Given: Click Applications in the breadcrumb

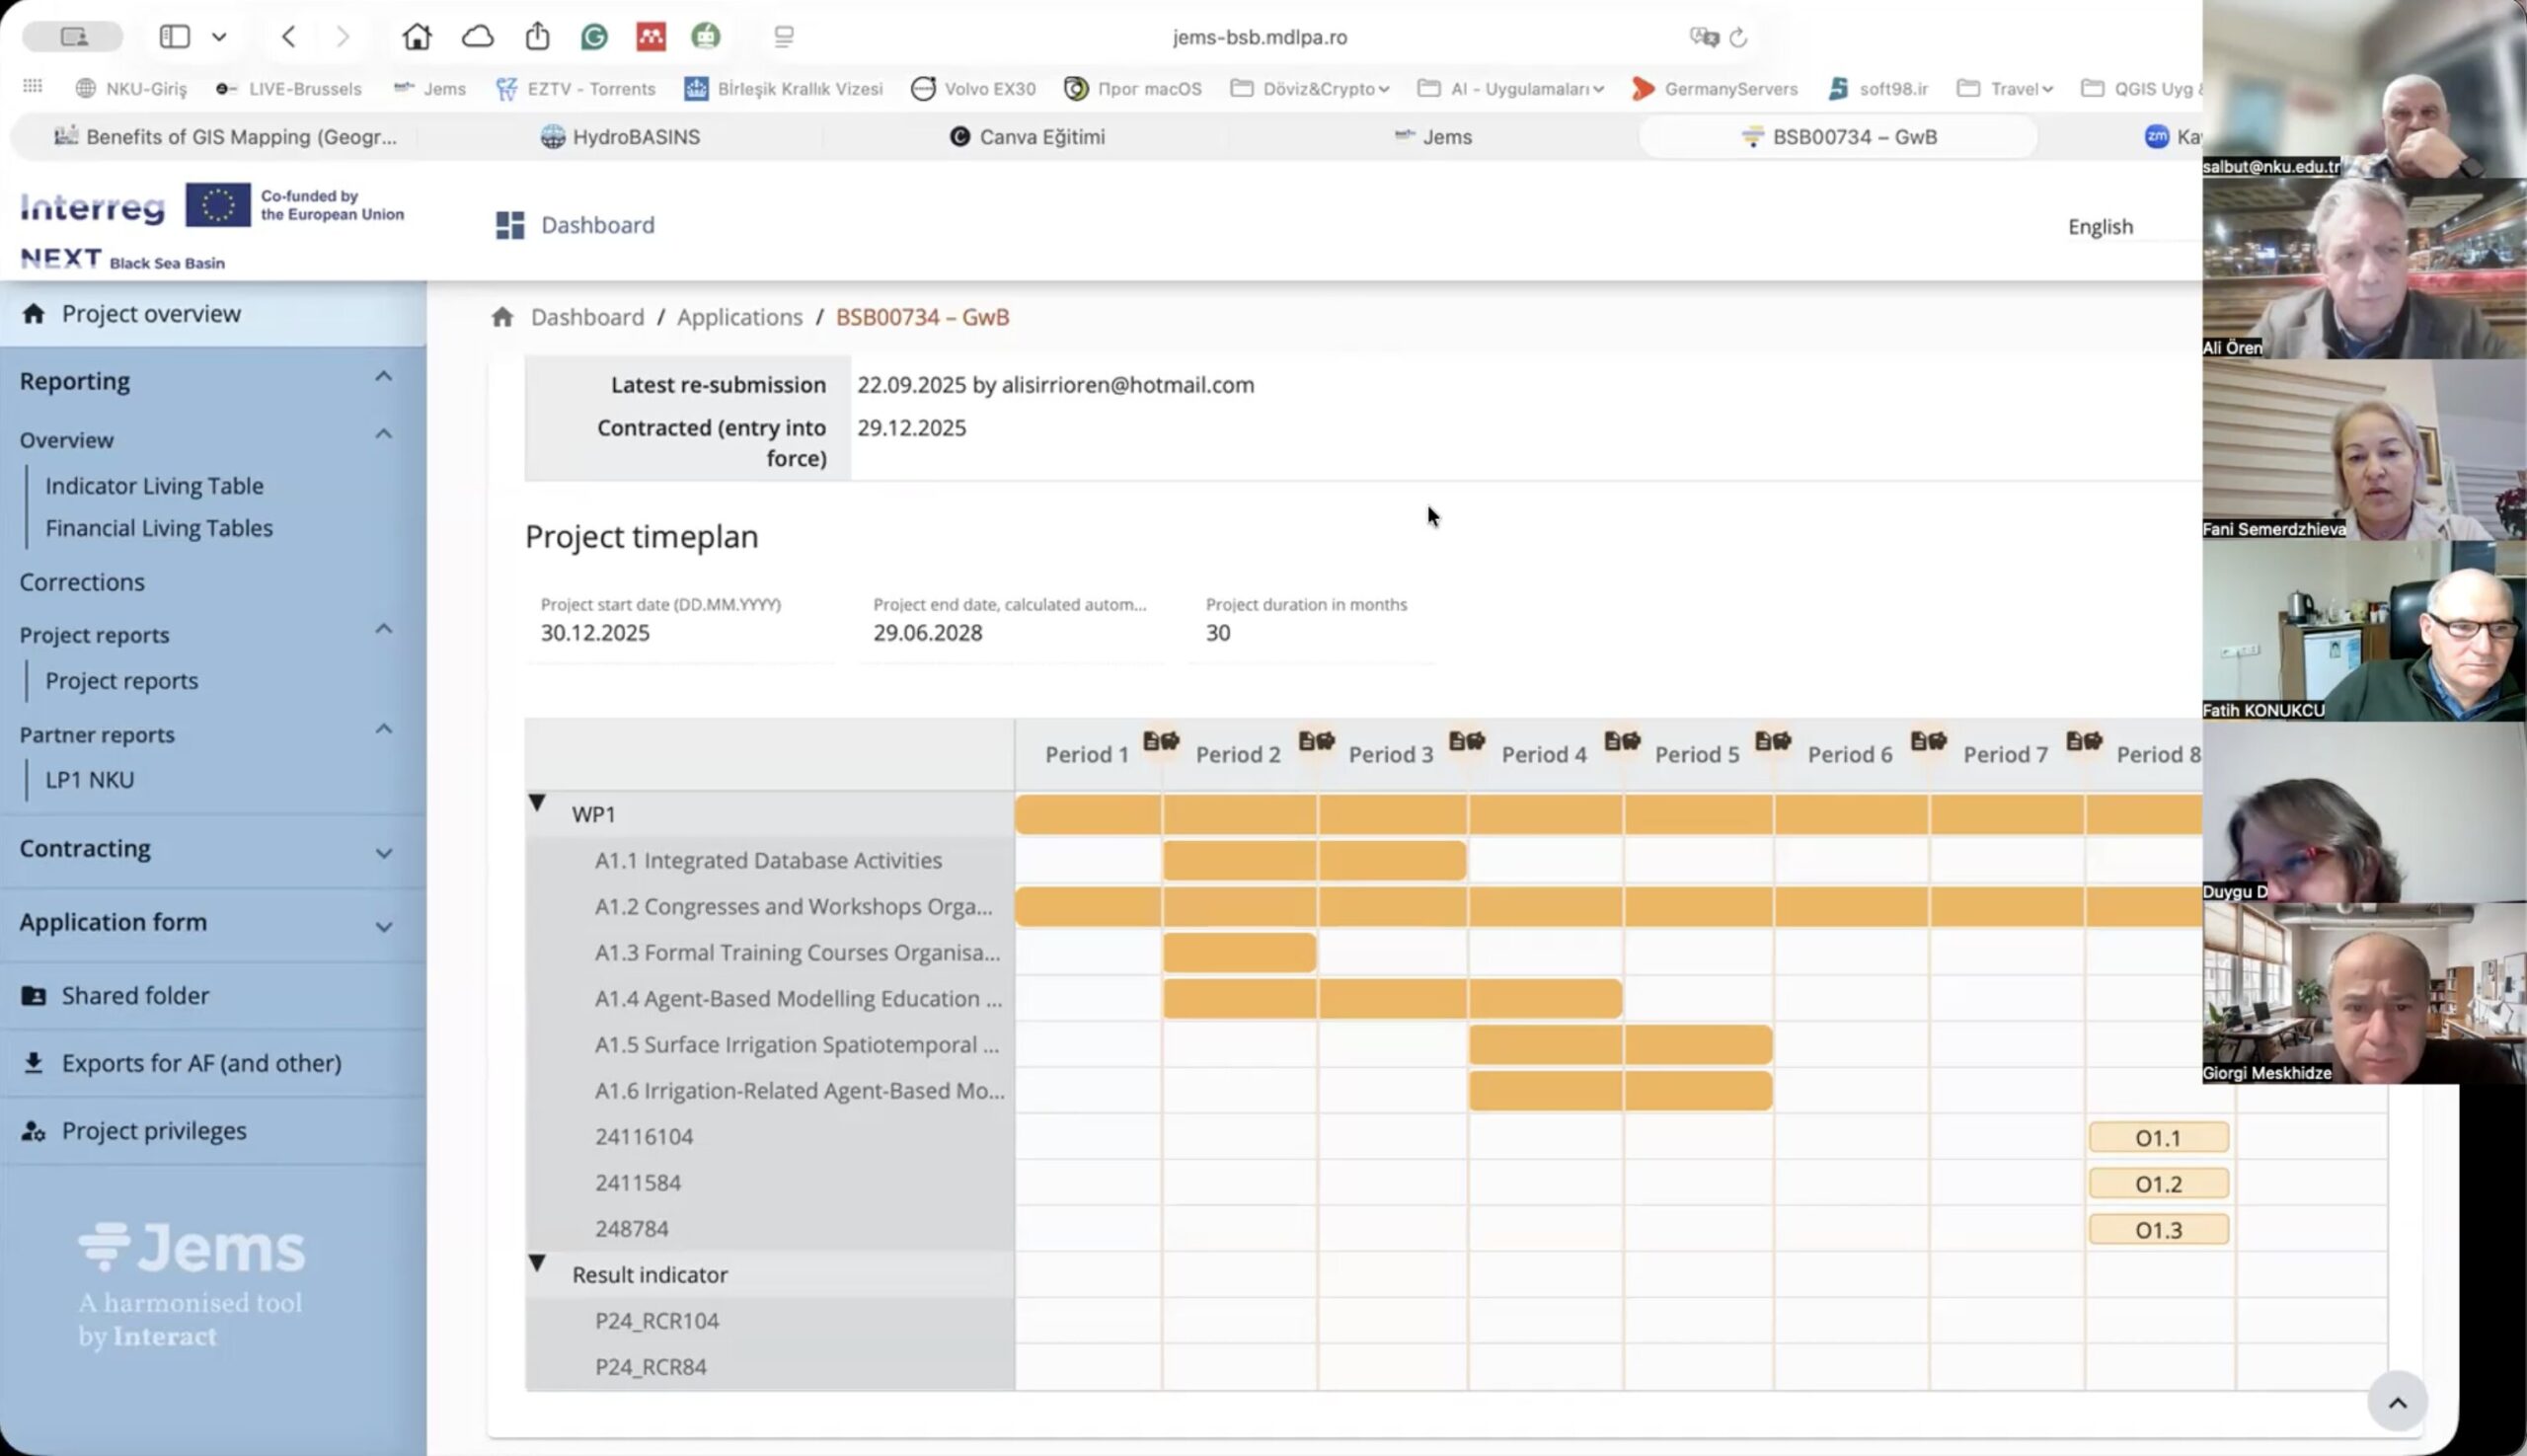Looking at the screenshot, I should pos(739,317).
